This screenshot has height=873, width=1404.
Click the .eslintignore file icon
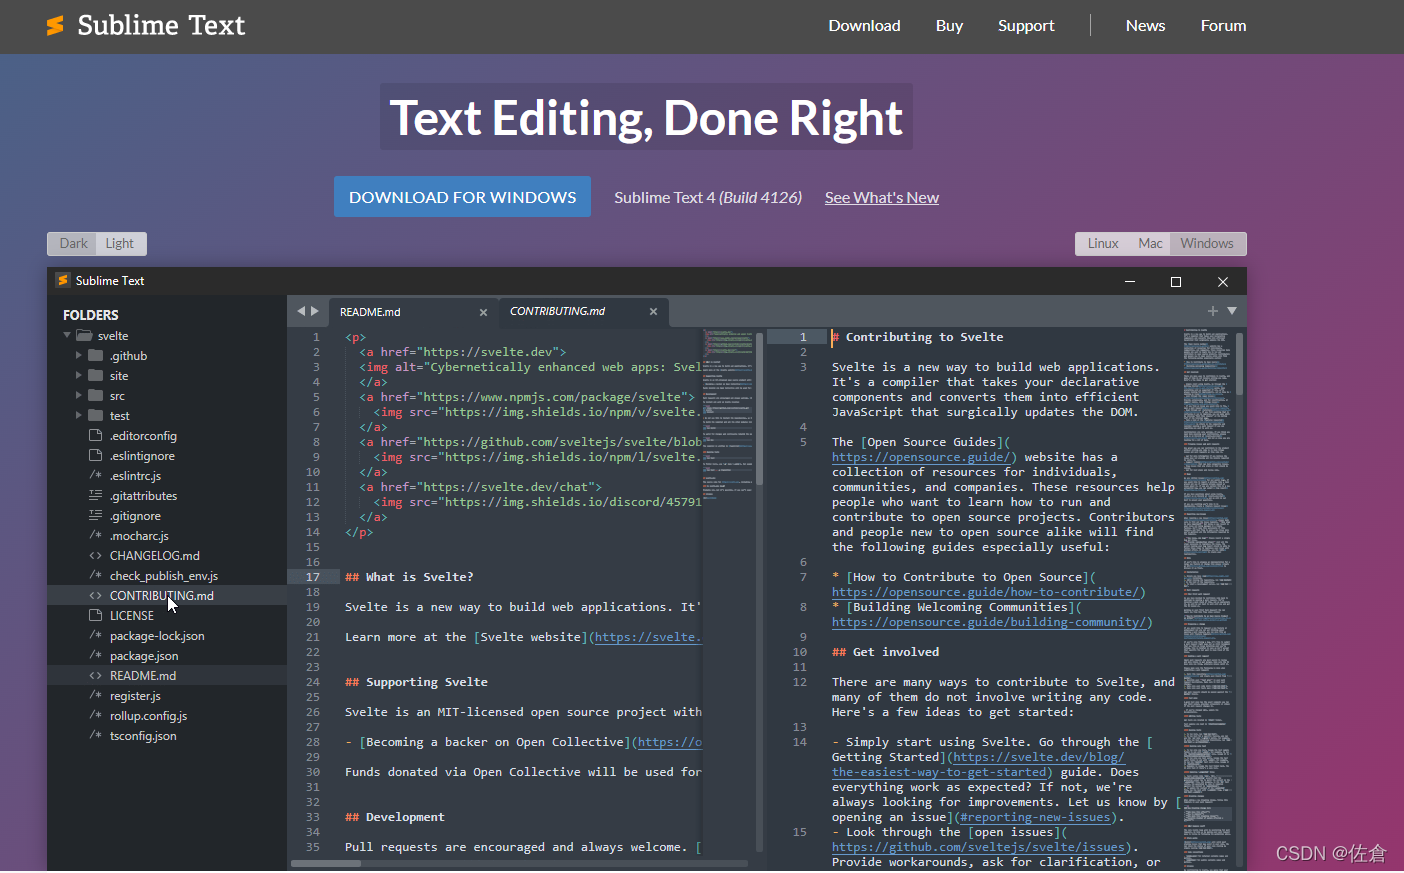pyautogui.click(x=96, y=455)
